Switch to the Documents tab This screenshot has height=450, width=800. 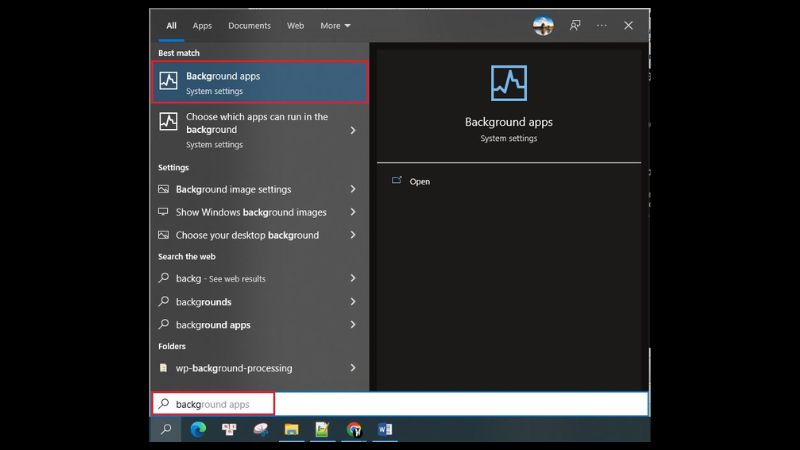[x=249, y=25]
